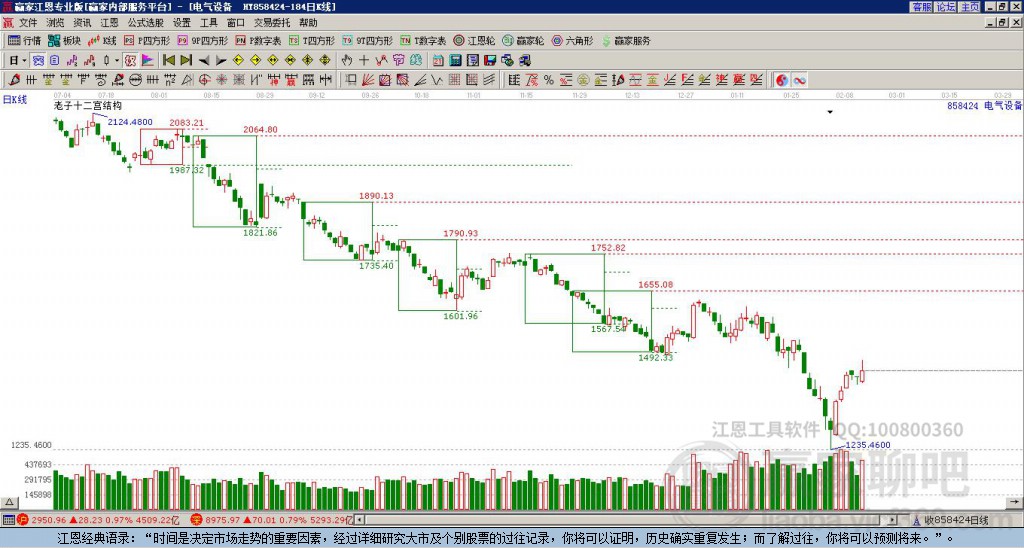Click the Shenzhen index status icon
The height and width of the screenshot is (548, 1024).
click(x=196, y=520)
